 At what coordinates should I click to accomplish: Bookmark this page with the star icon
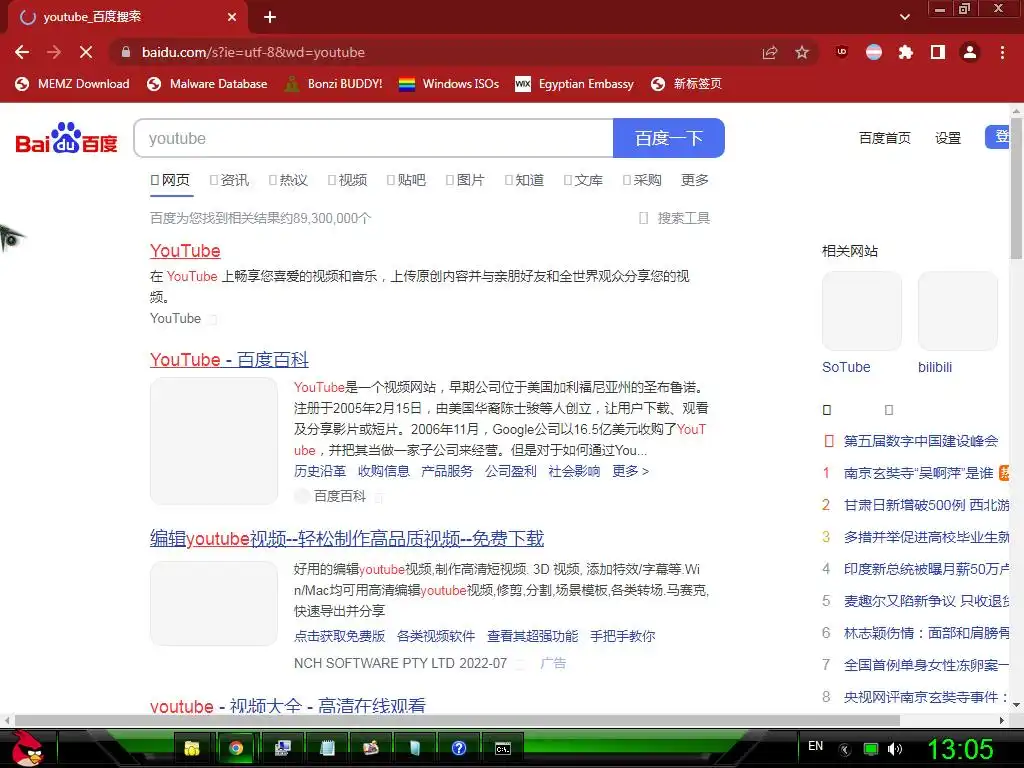click(x=802, y=53)
